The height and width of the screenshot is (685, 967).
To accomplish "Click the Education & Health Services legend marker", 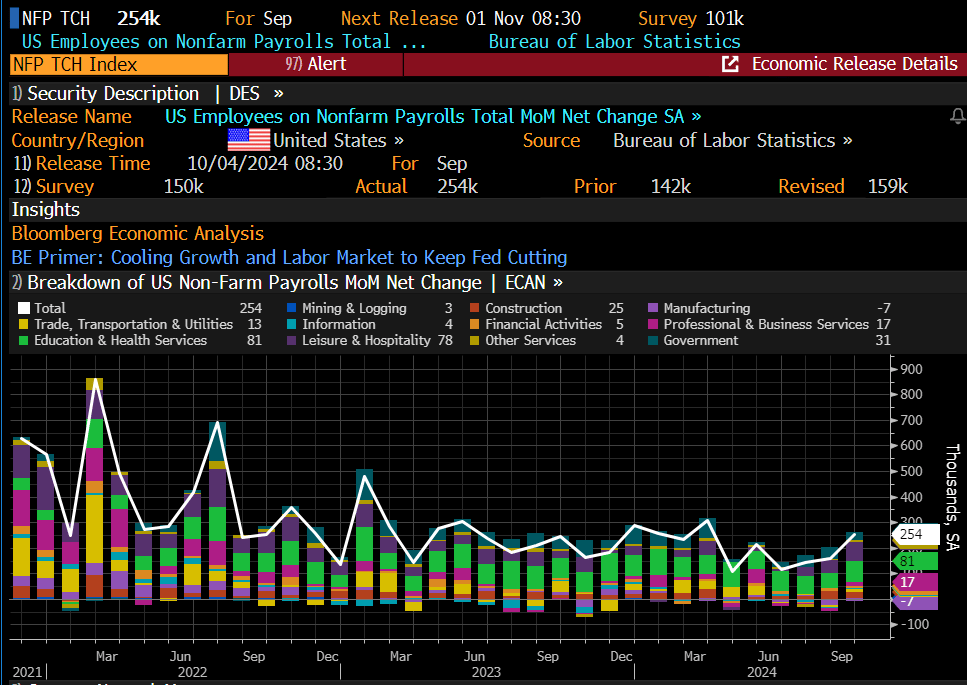I will coord(24,340).
